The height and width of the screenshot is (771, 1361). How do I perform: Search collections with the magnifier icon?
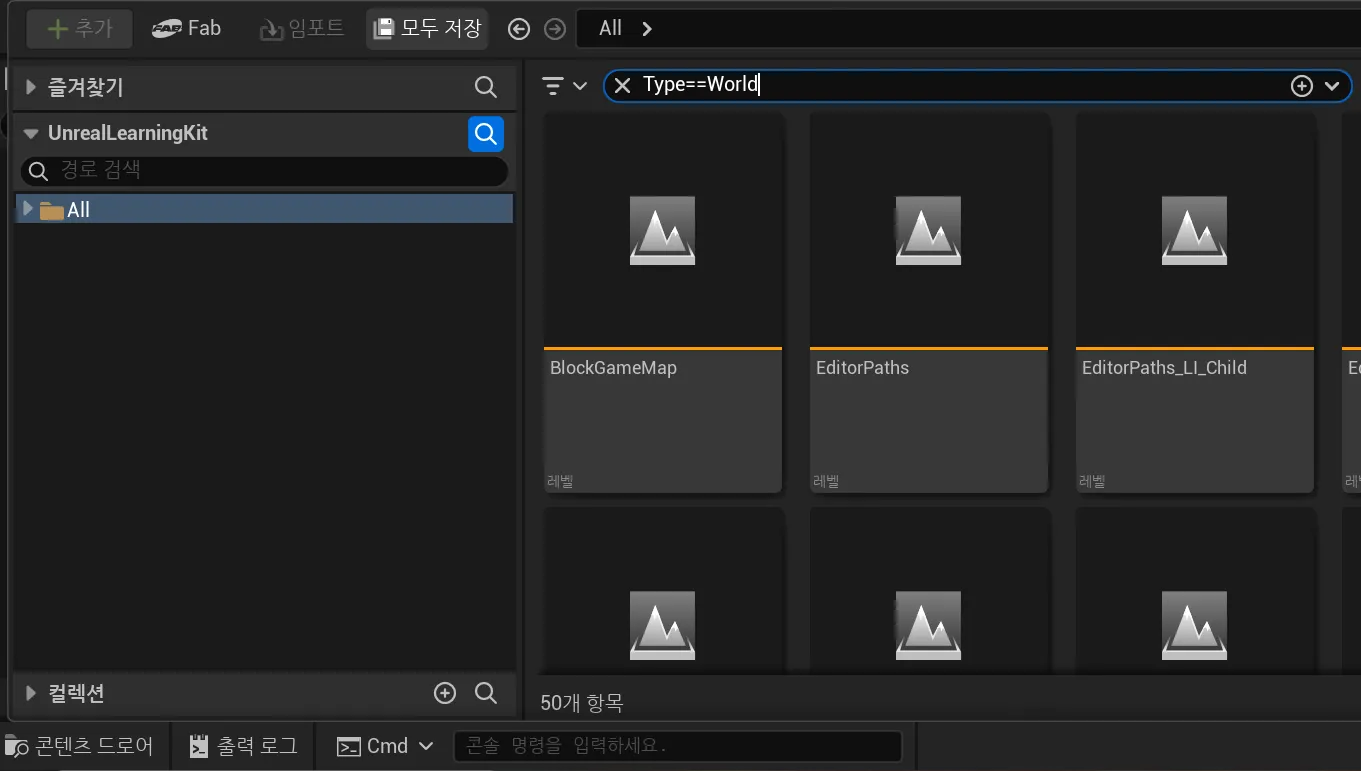[x=486, y=693]
